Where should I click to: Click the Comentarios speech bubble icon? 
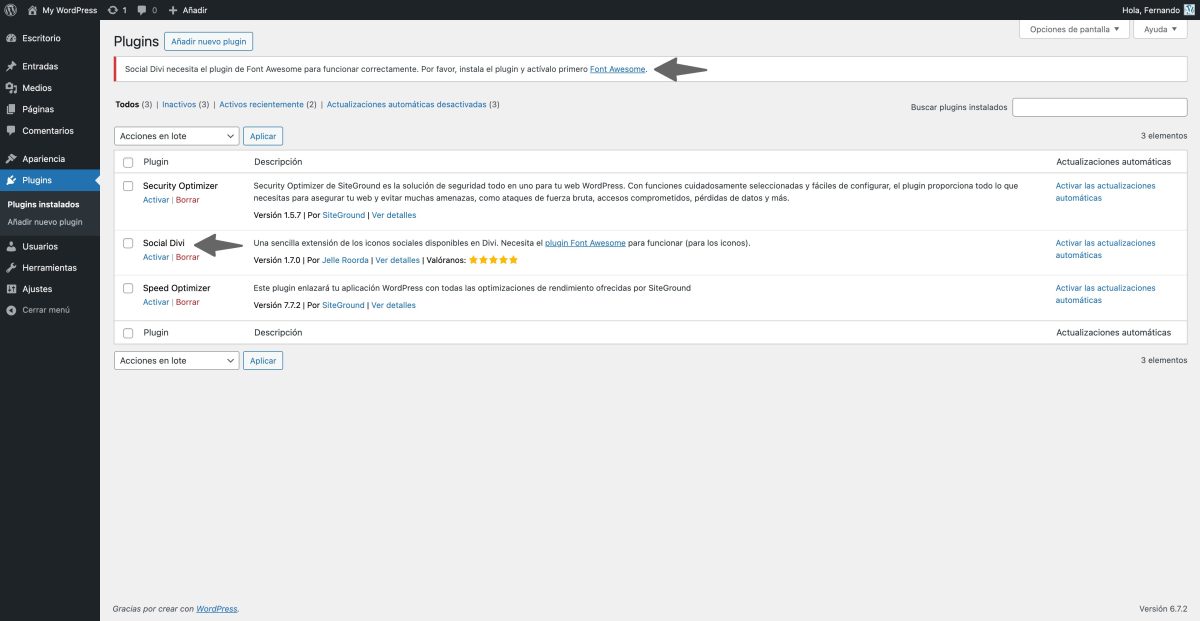tap(11, 130)
